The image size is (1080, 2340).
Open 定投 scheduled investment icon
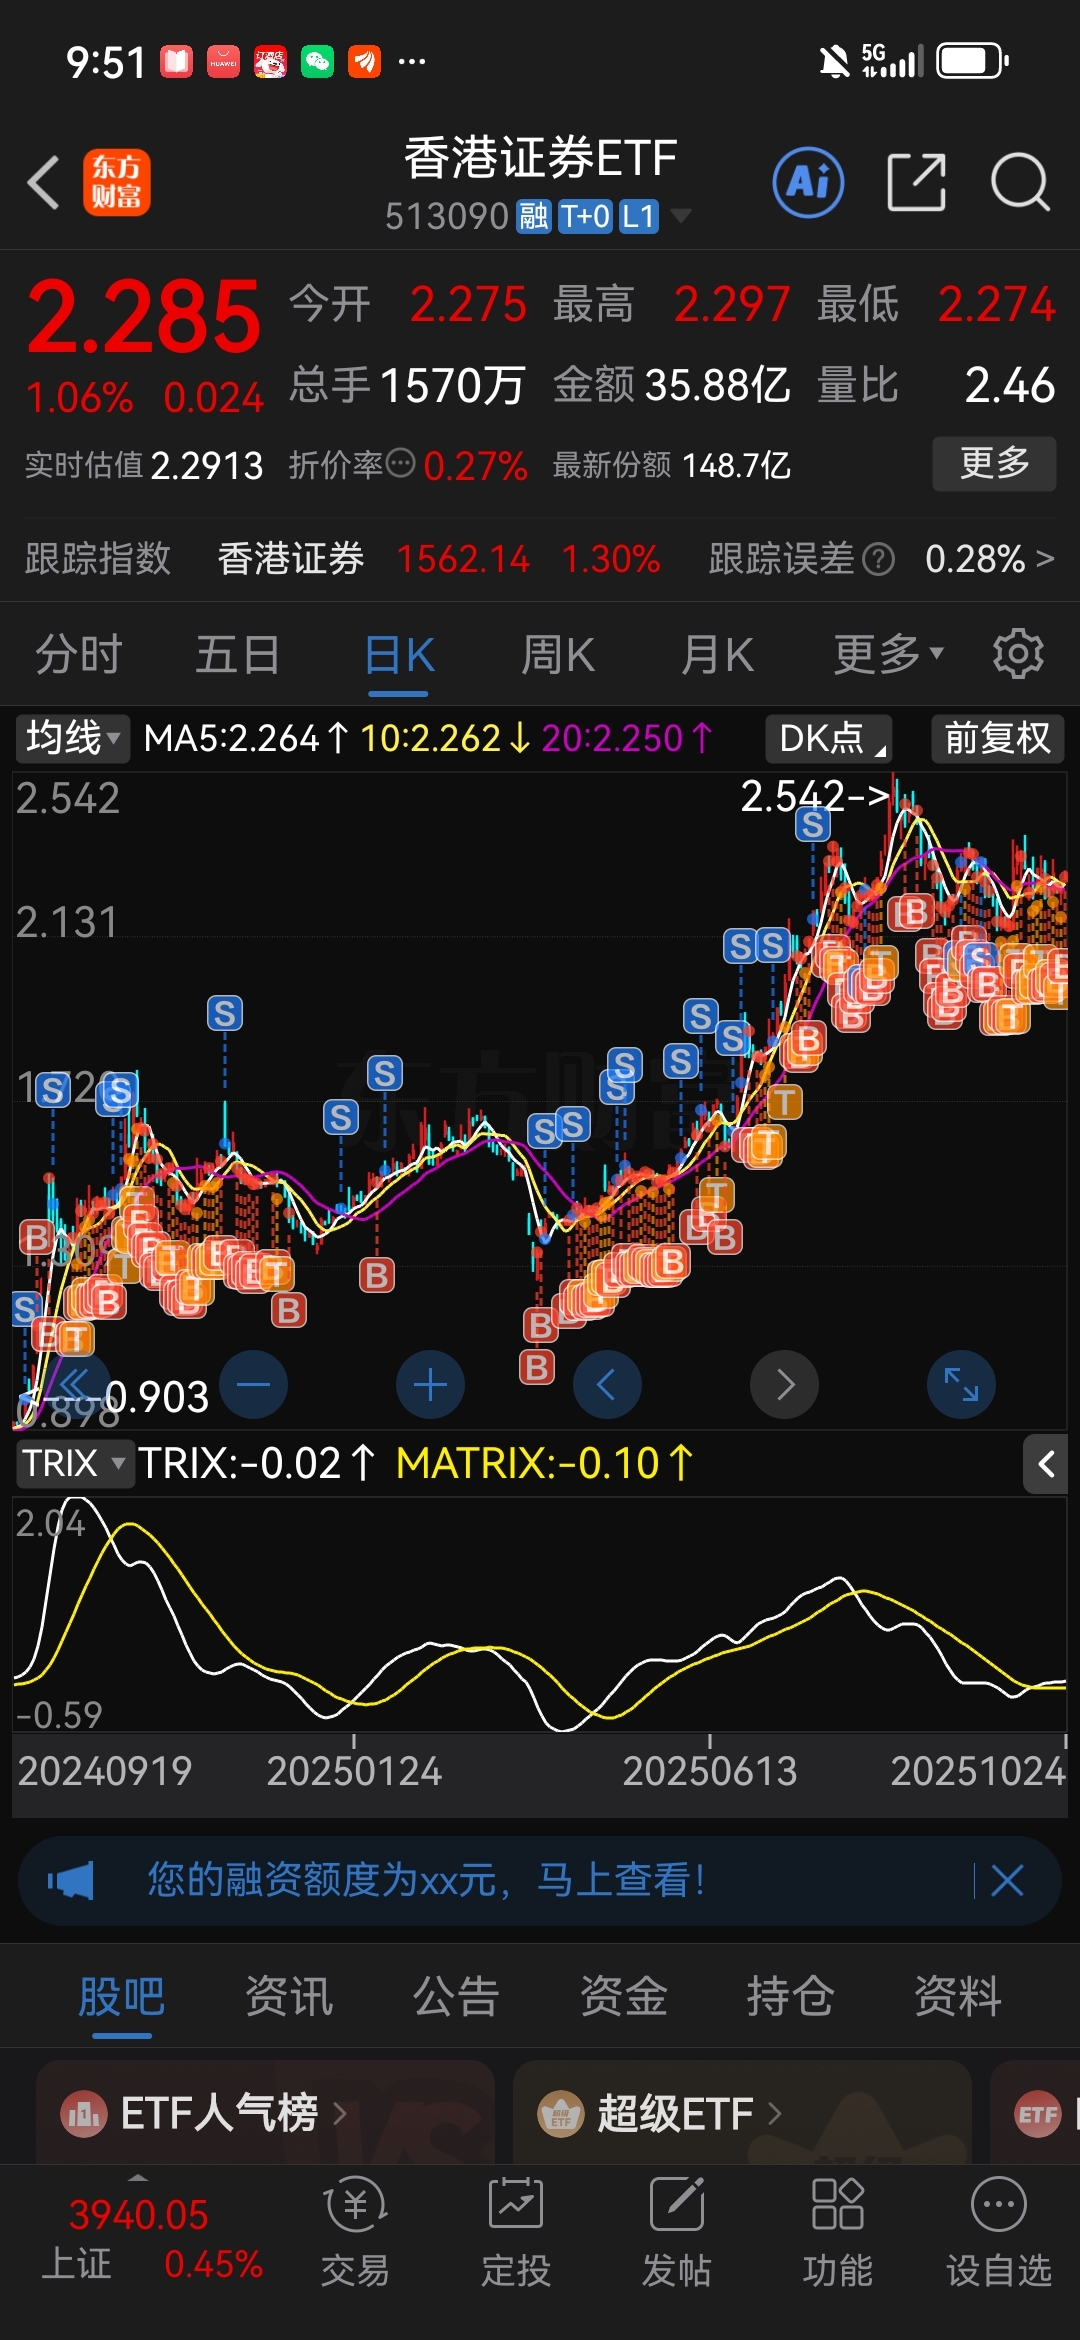tap(516, 2232)
